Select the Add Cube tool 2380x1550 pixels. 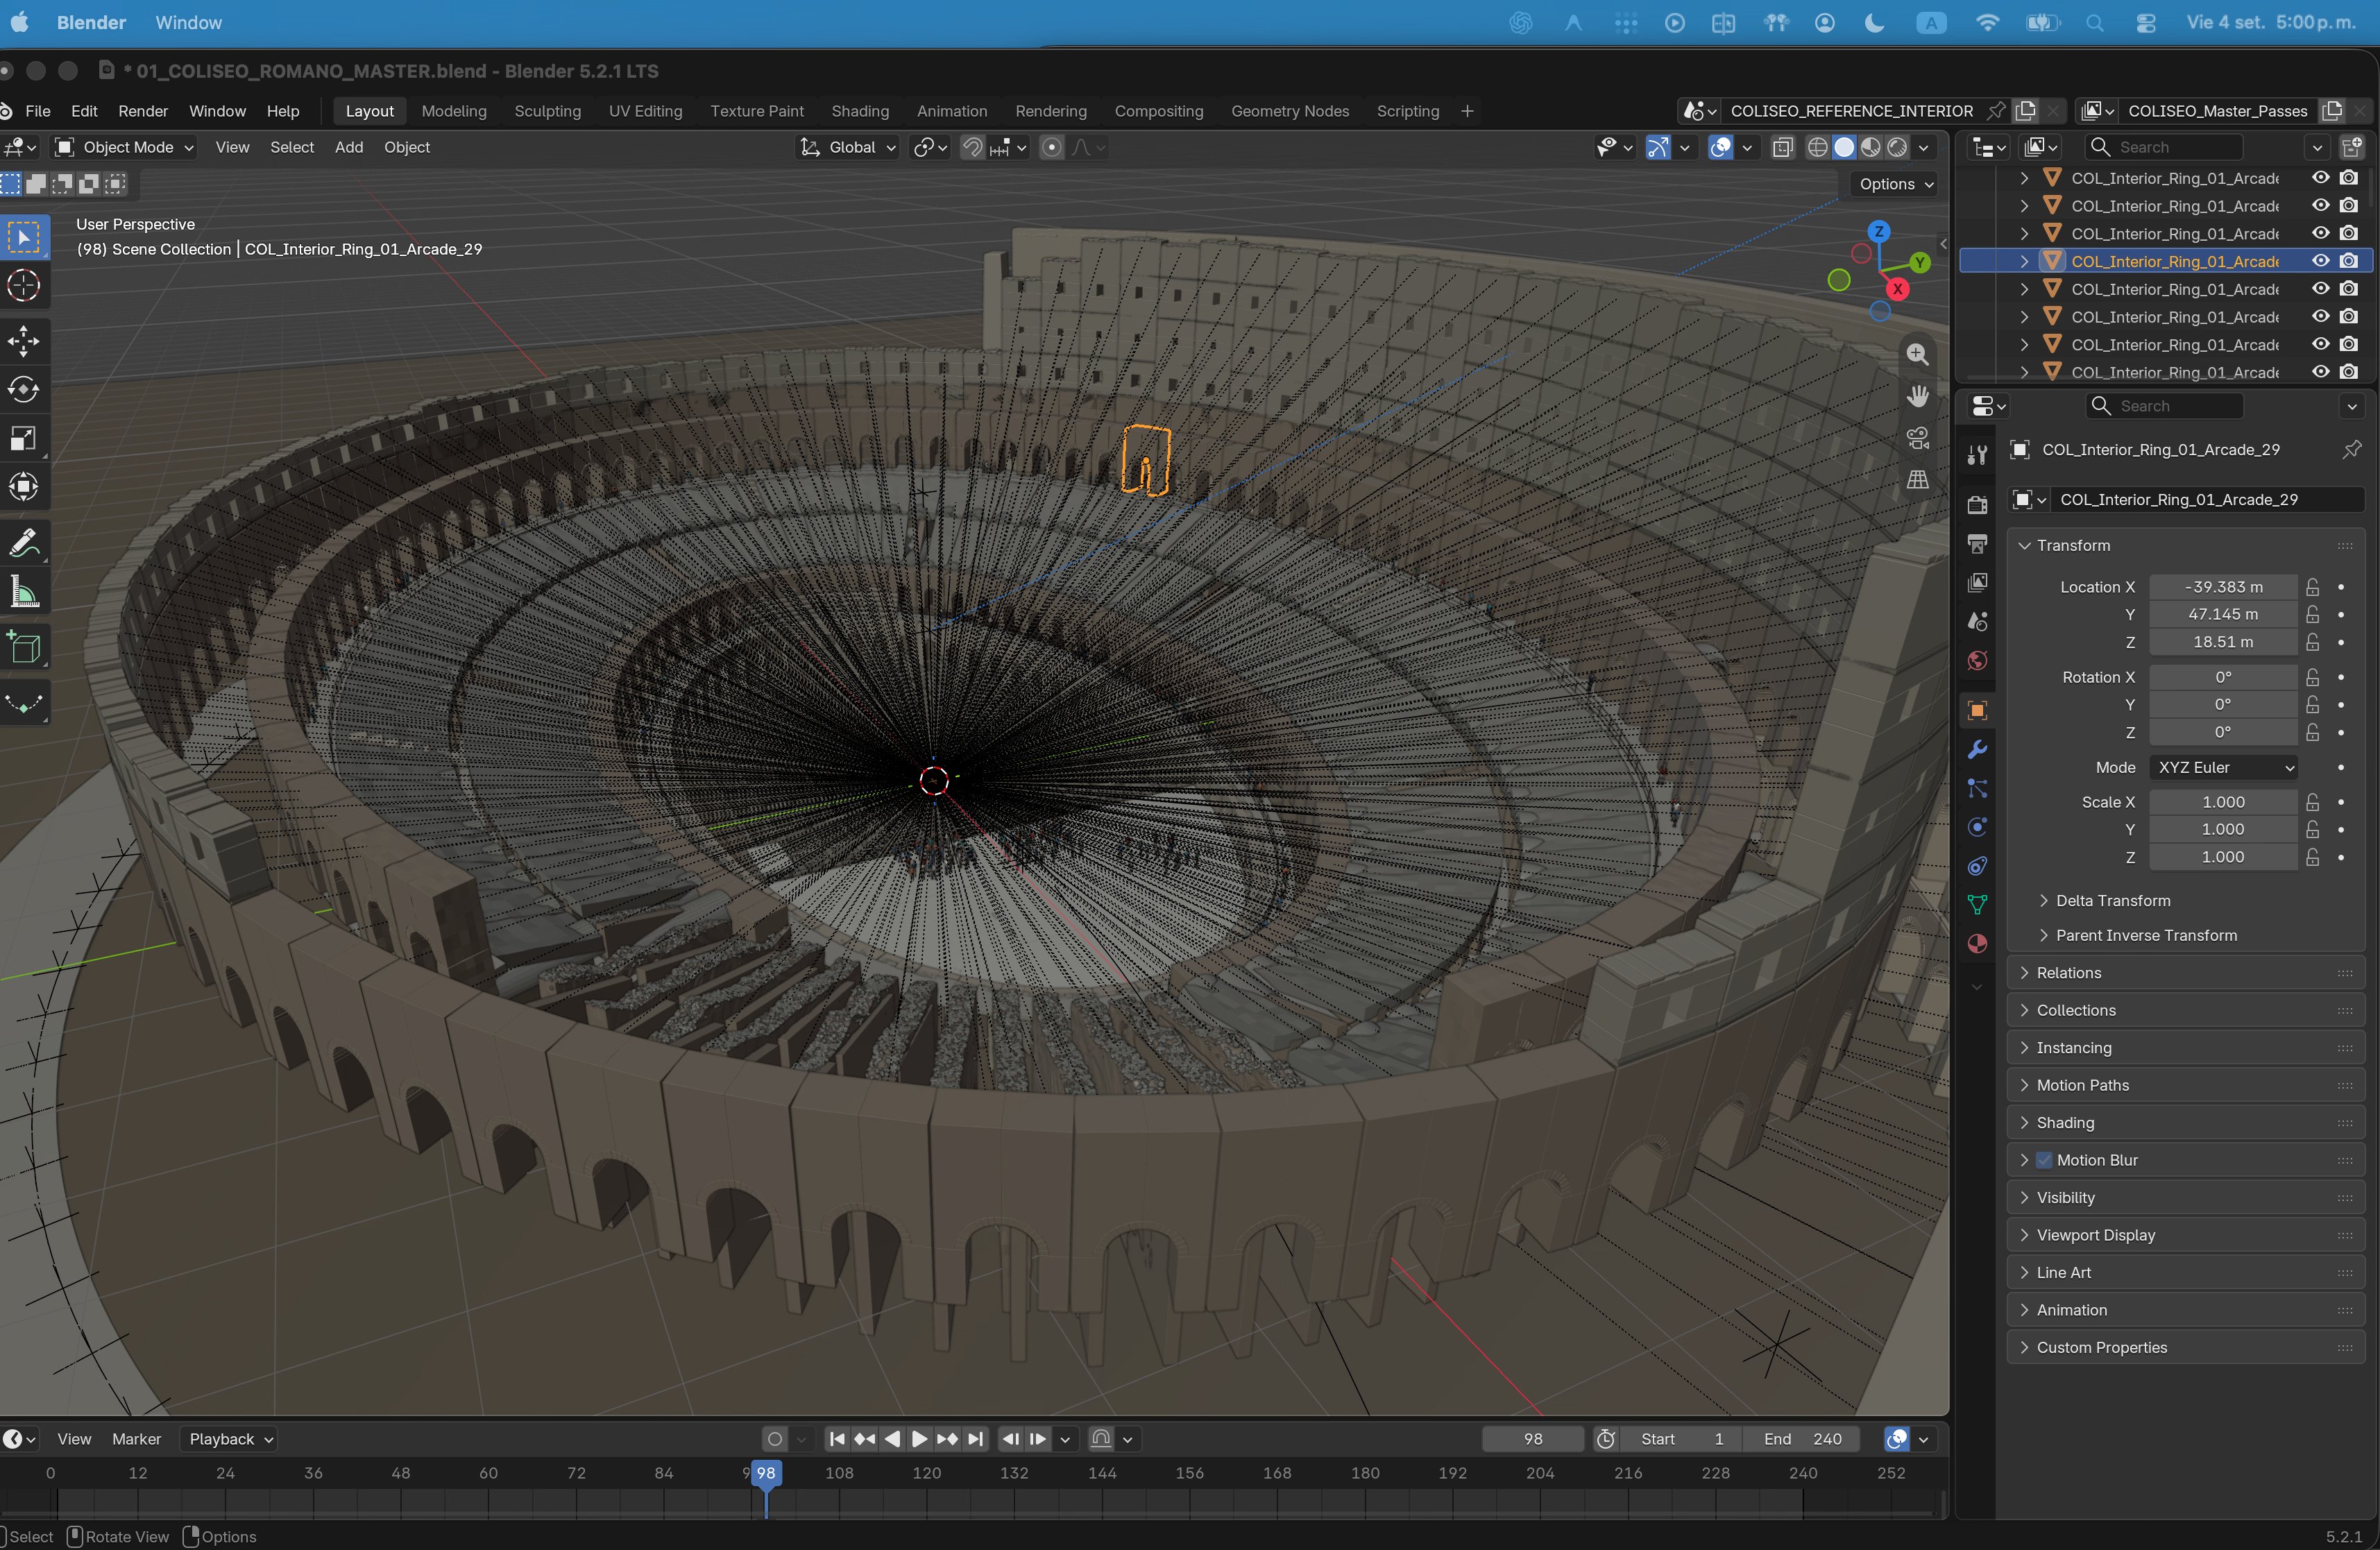24,648
